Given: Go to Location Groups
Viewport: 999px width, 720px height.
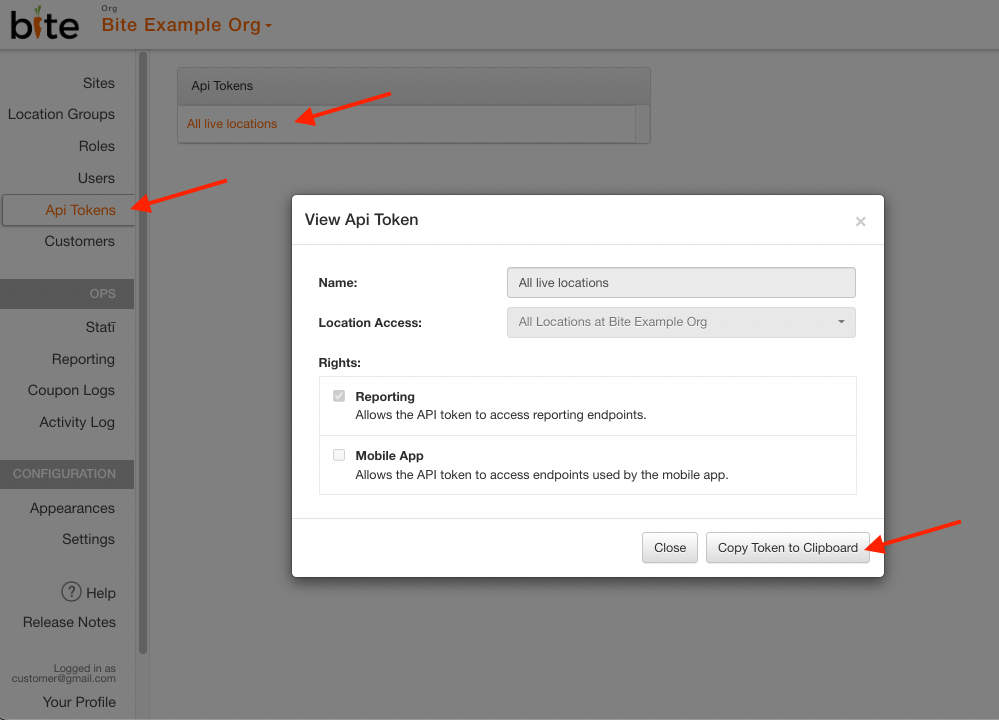Looking at the screenshot, I should tap(61, 115).
